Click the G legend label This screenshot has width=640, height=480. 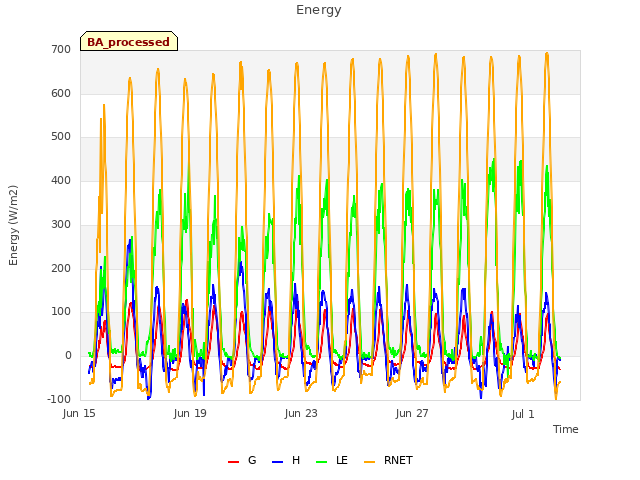(x=252, y=460)
